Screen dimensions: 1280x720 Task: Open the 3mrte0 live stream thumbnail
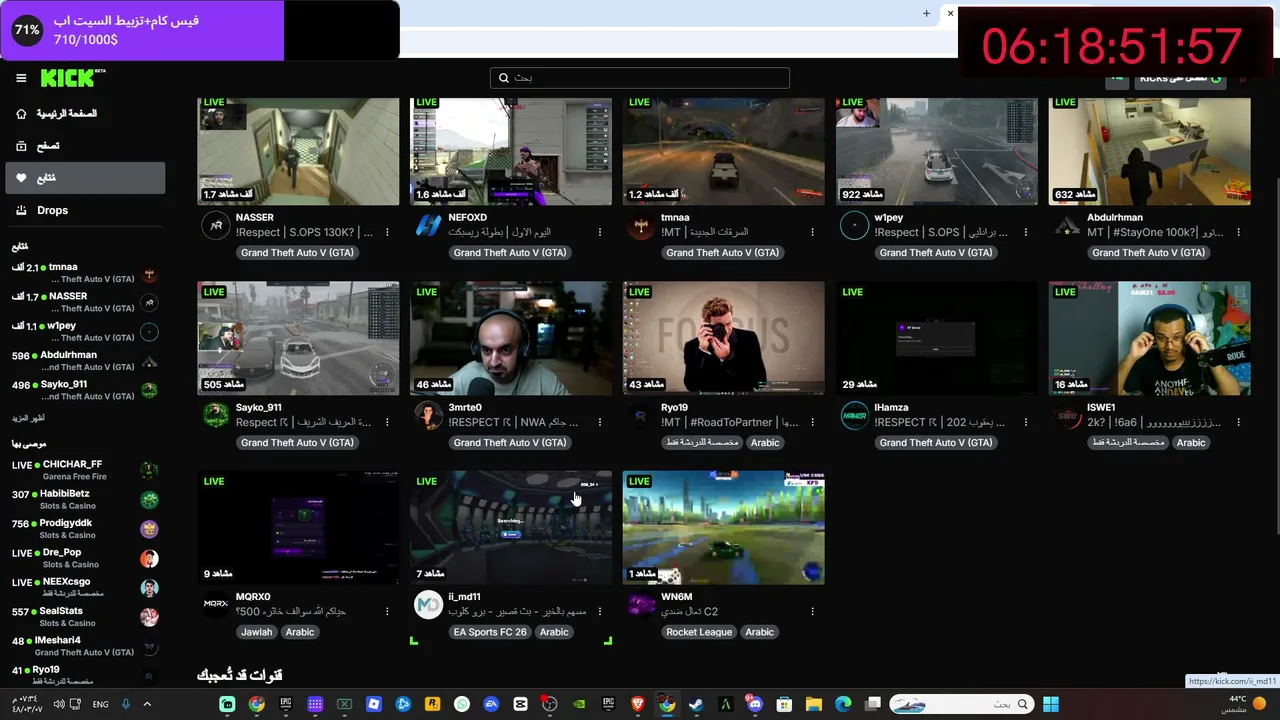[511, 338]
